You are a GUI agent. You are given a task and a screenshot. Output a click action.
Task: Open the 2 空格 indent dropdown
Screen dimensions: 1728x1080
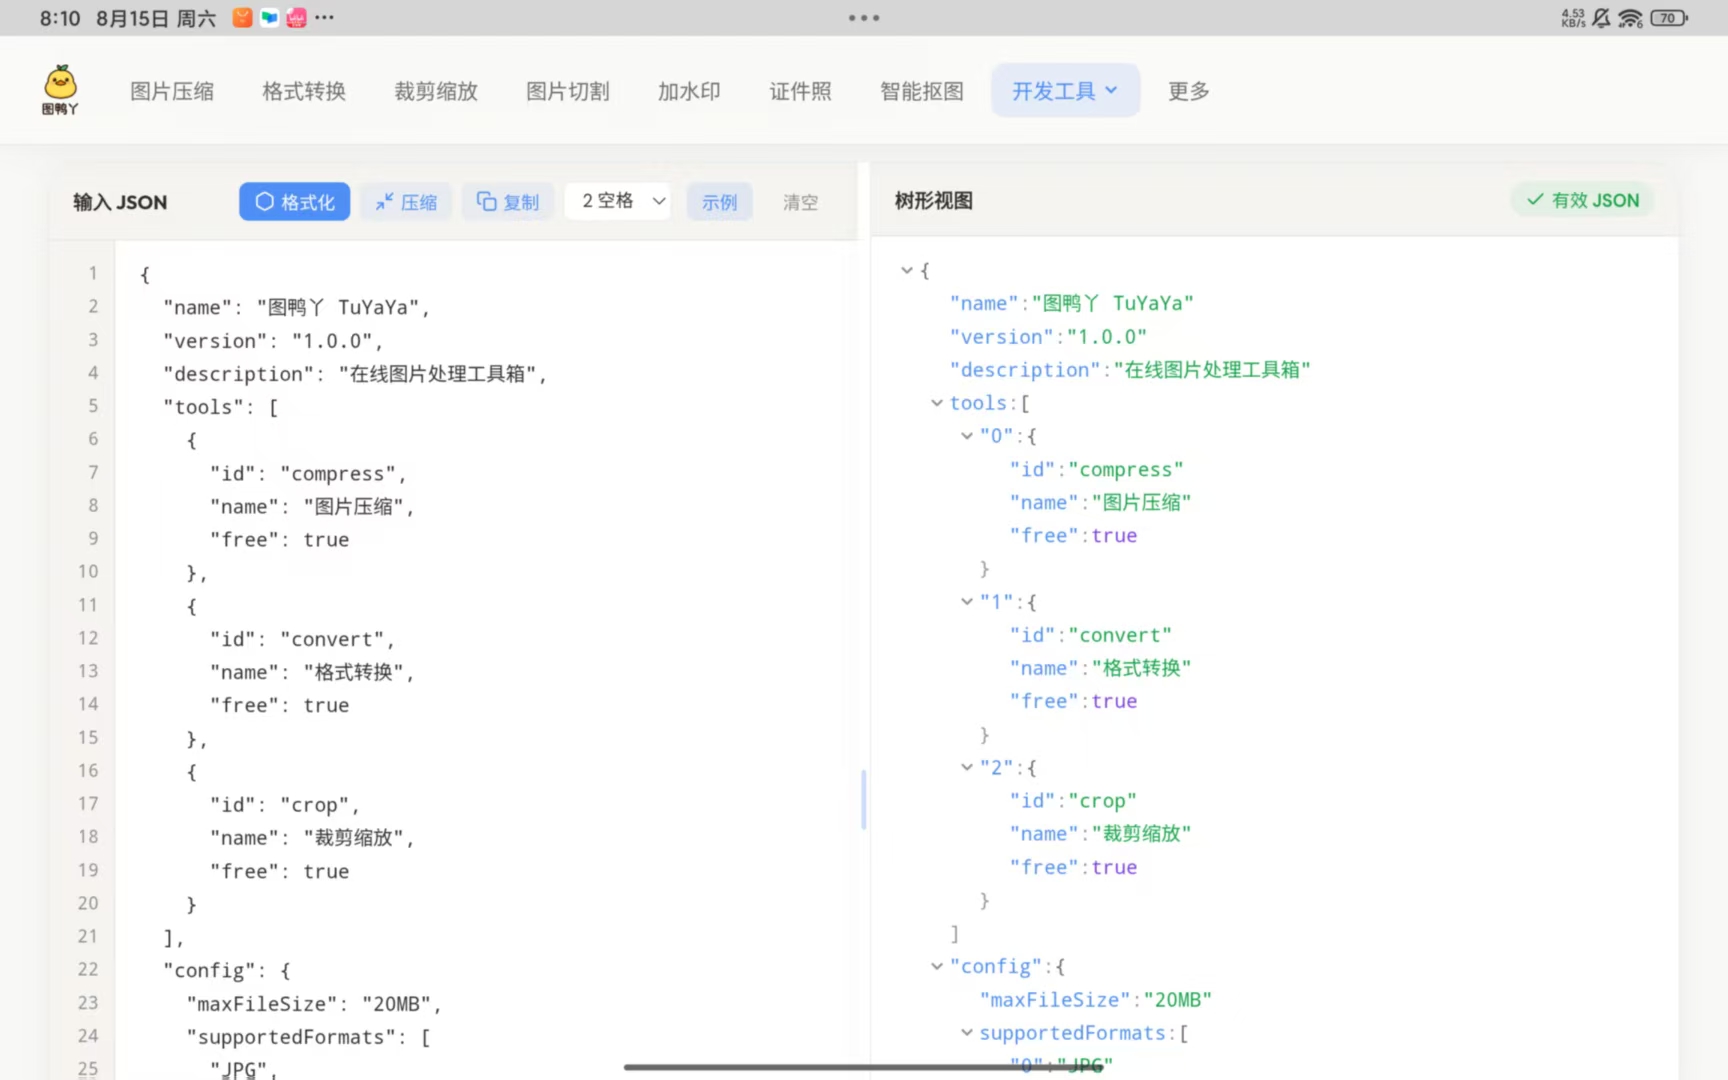point(618,201)
